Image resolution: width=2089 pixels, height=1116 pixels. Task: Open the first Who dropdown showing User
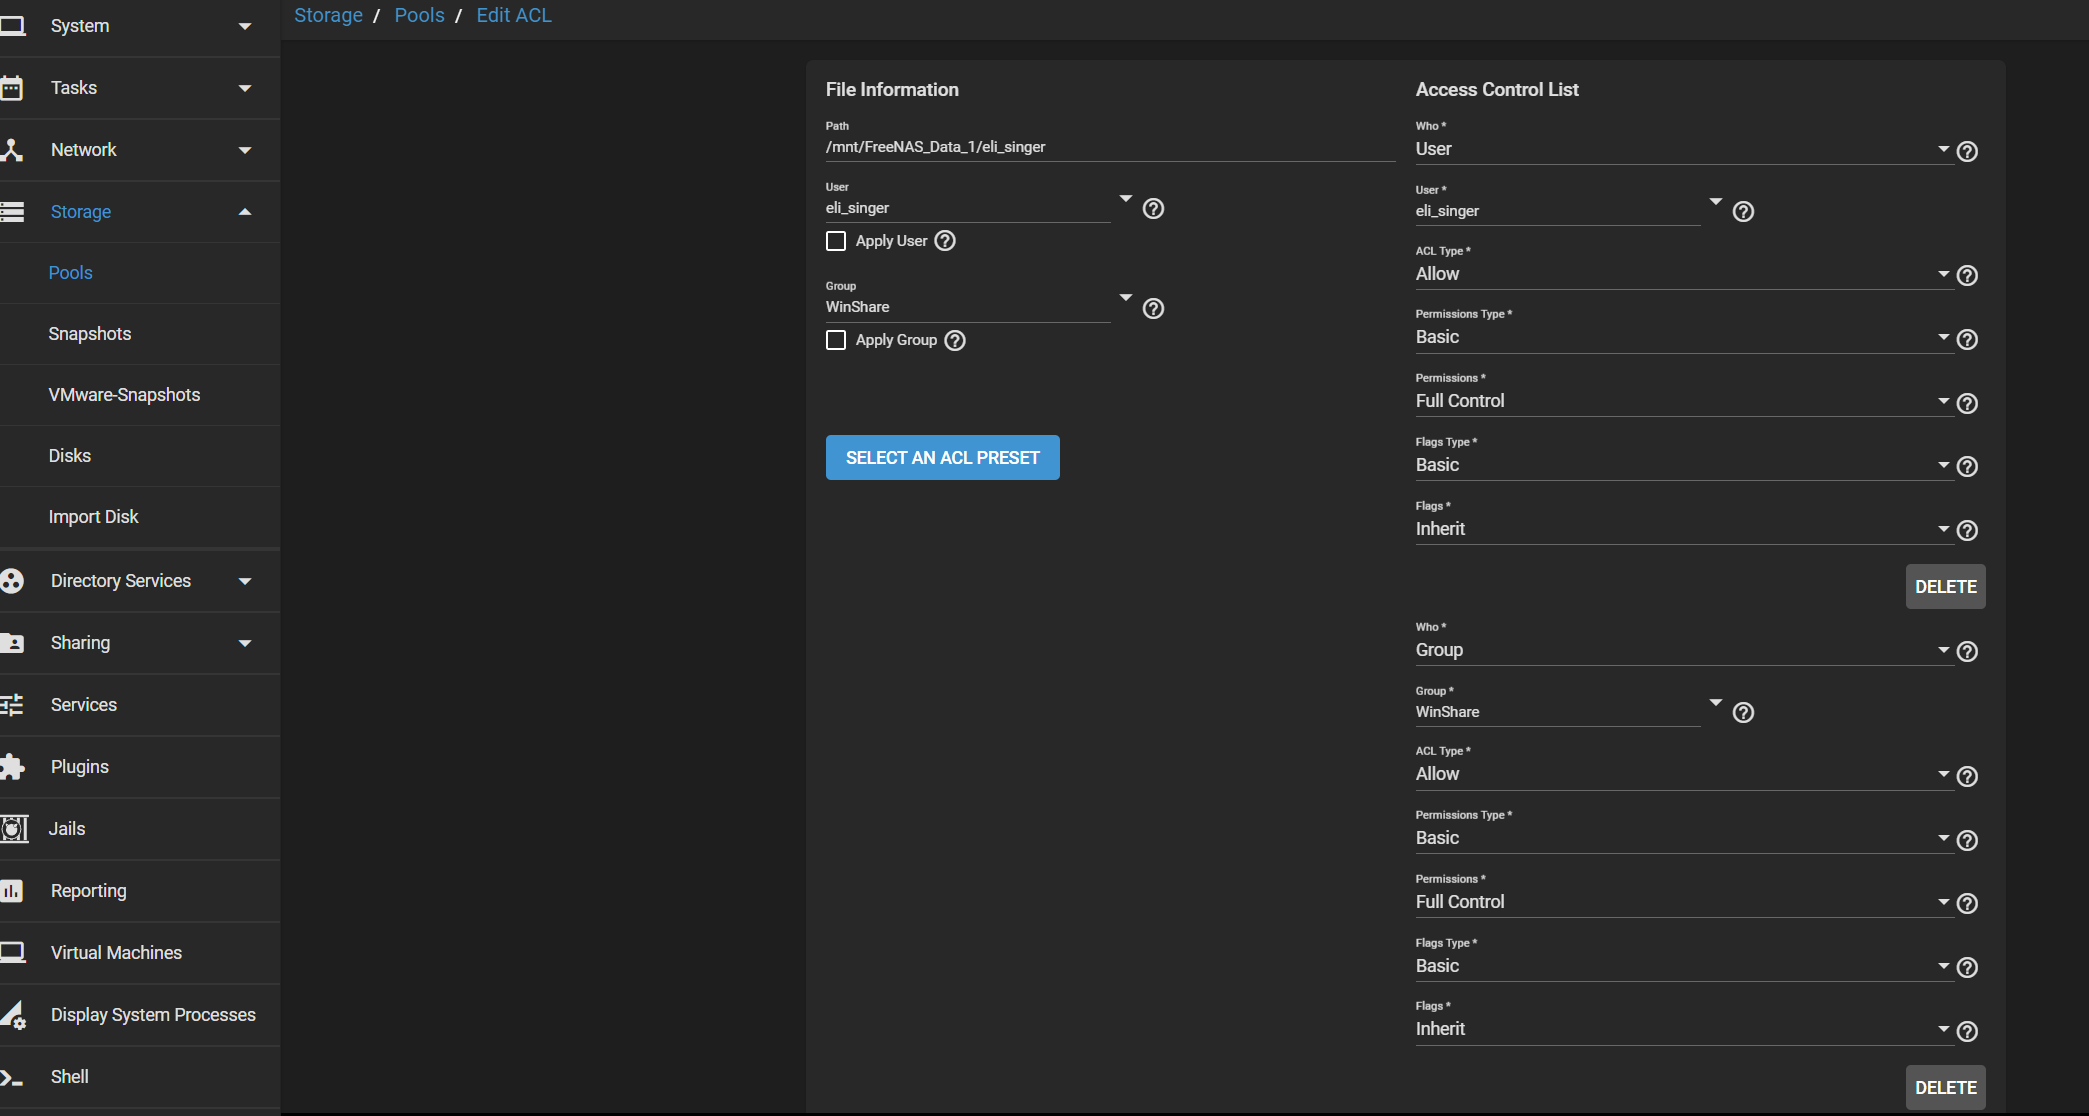pos(1683,149)
